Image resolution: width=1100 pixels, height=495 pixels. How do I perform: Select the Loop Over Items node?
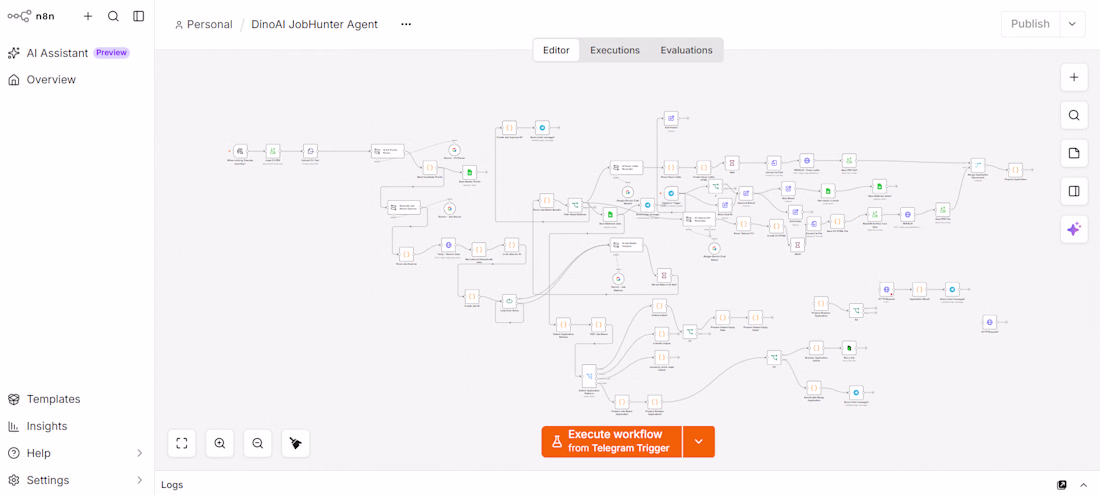509,301
